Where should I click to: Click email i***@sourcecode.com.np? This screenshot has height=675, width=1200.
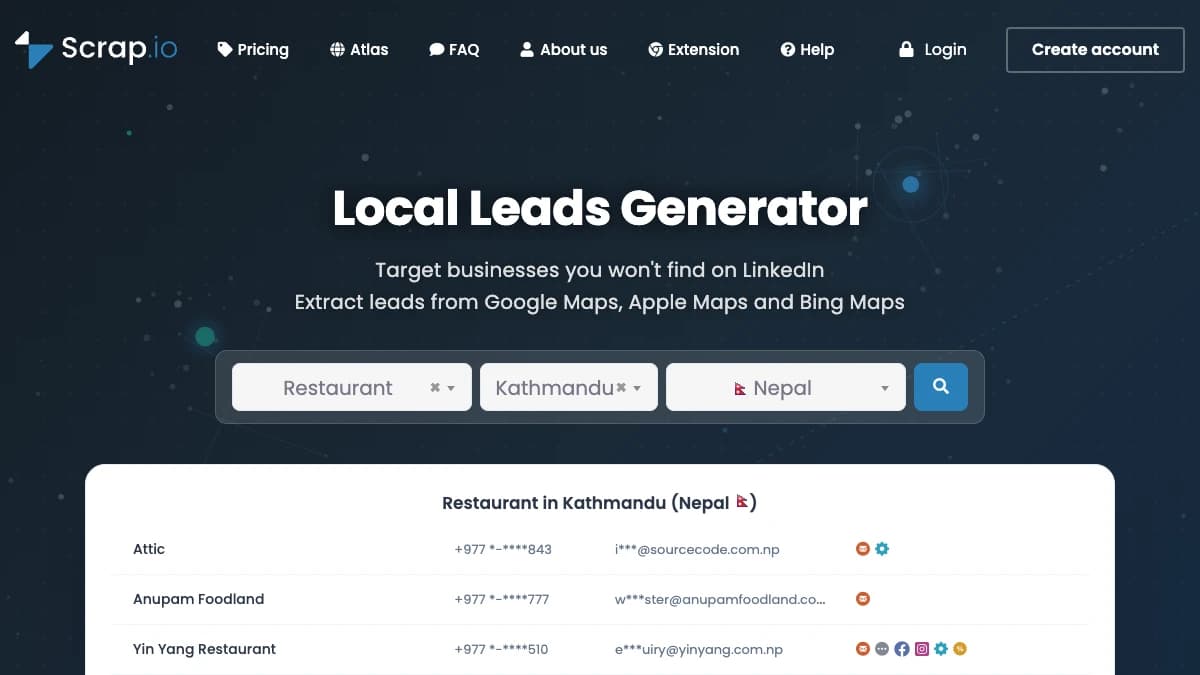coord(697,549)
